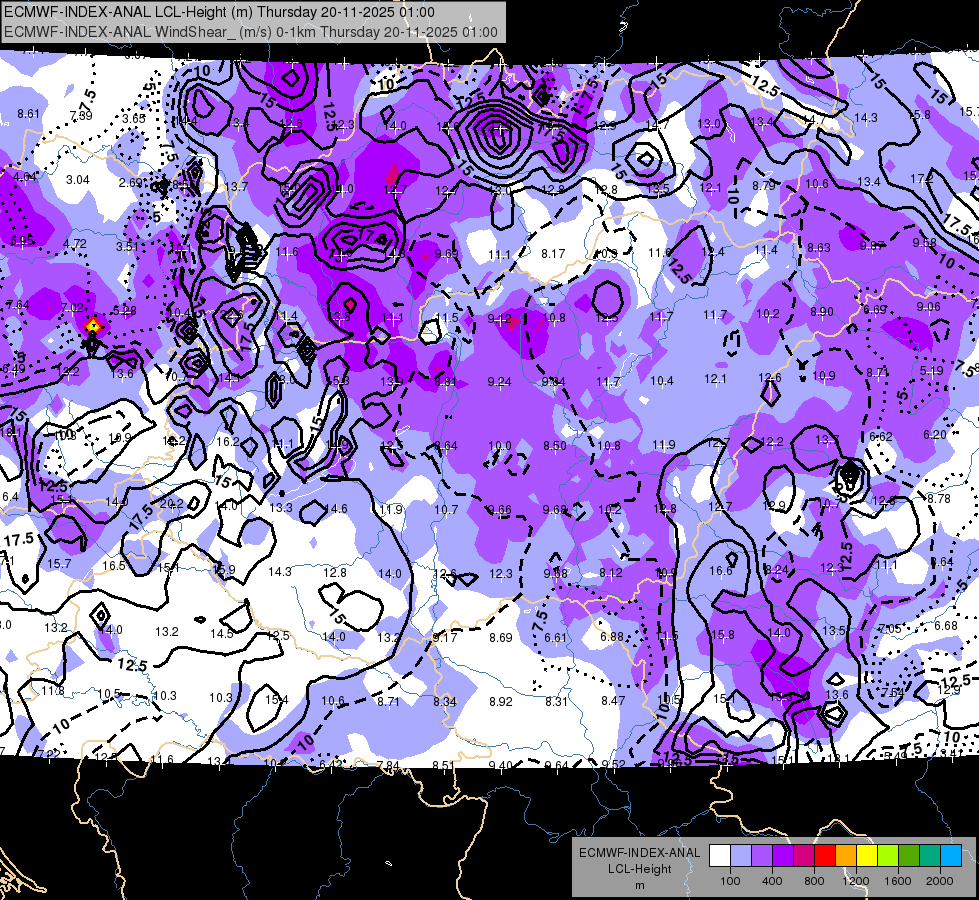Click the wind shear value 6.20
The image size is (979, 900).
[x=935, y=435]
